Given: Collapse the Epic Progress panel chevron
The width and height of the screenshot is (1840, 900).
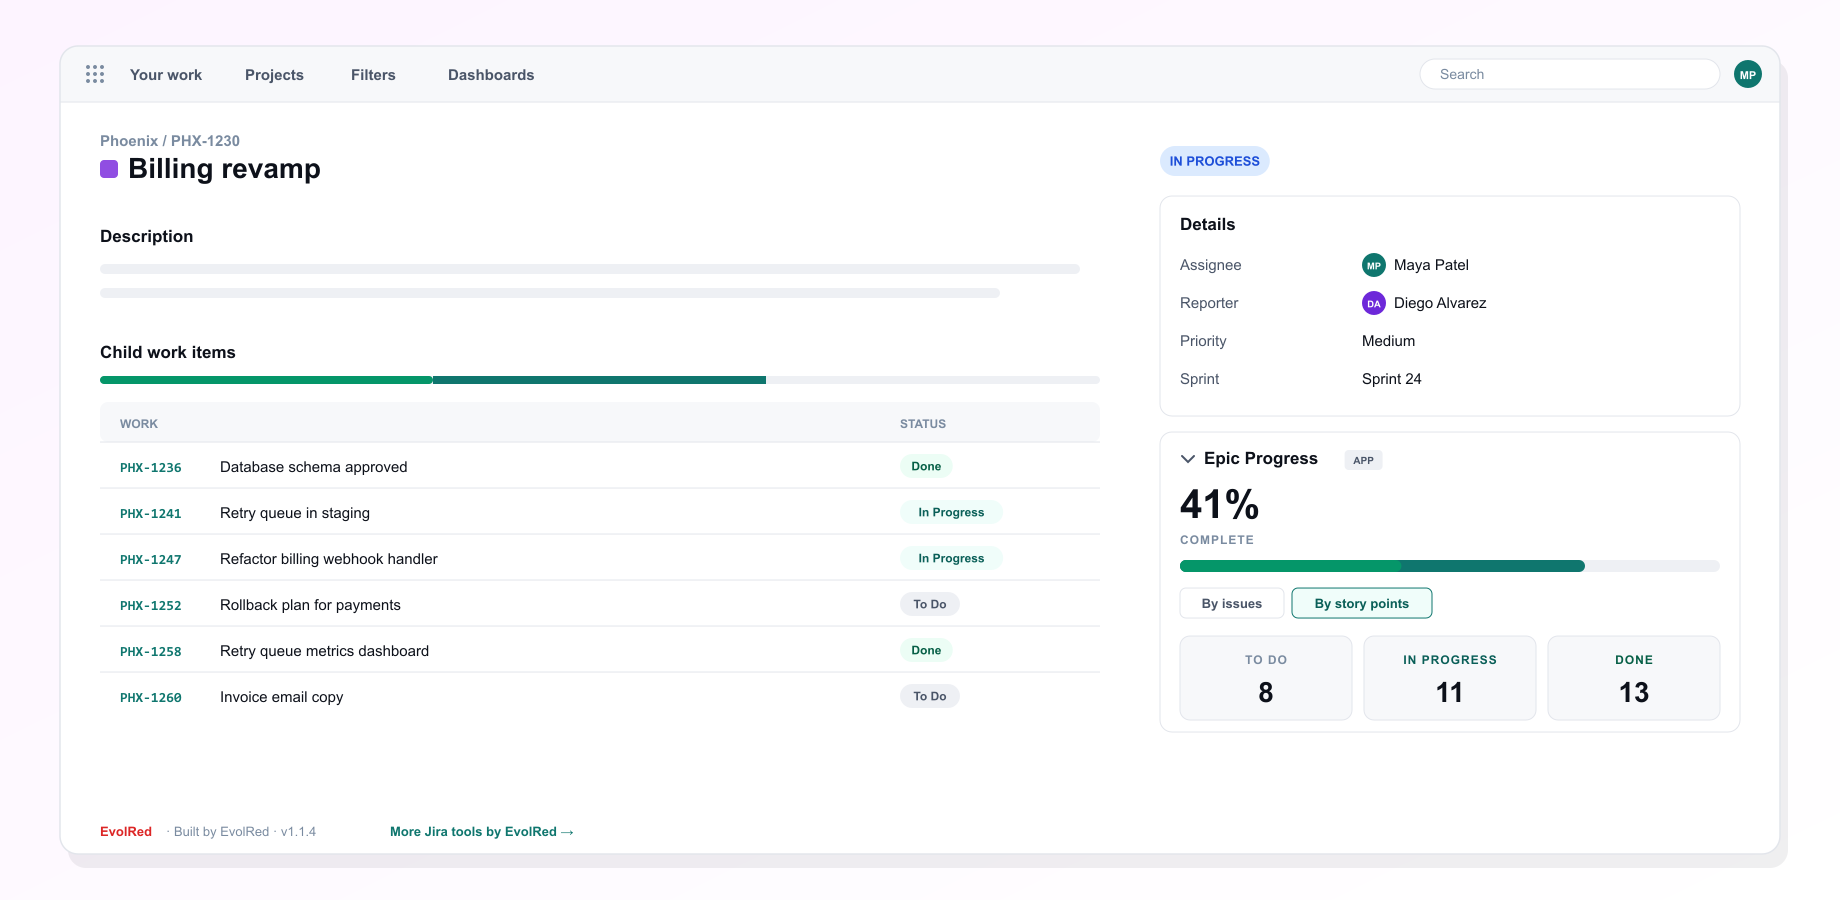Looking at the screenshot, I should click(x=1188, y=459).
